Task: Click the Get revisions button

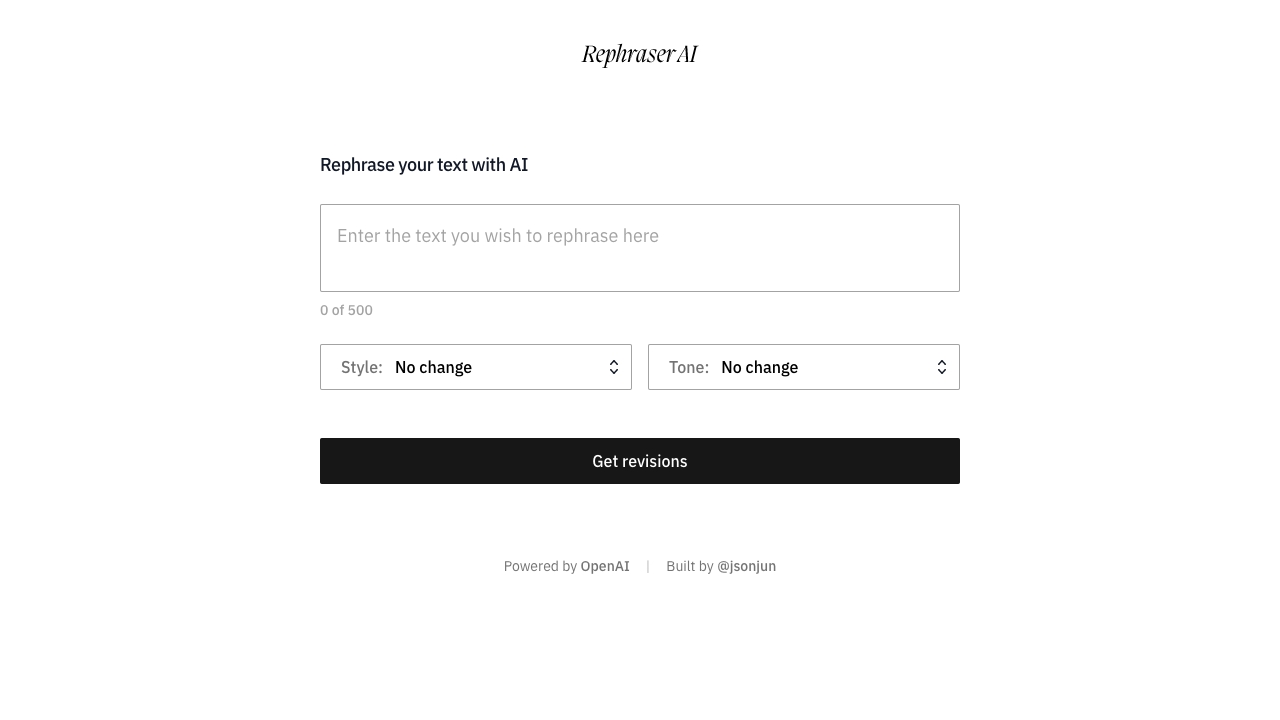Action: coord(640,461)
